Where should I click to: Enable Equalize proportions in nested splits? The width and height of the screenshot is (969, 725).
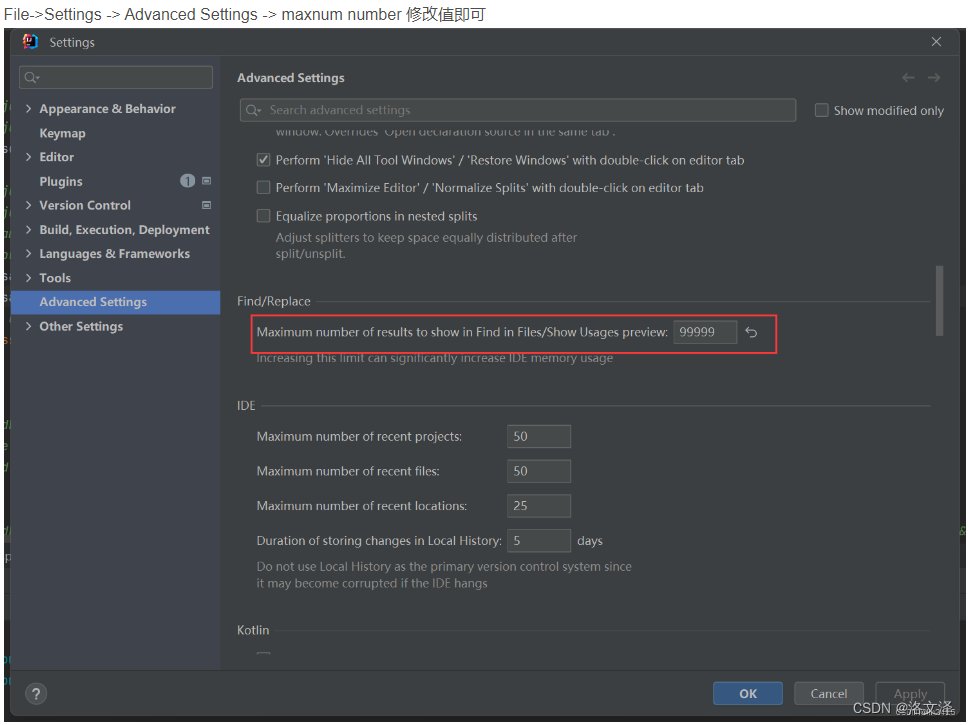pos(263,216)
